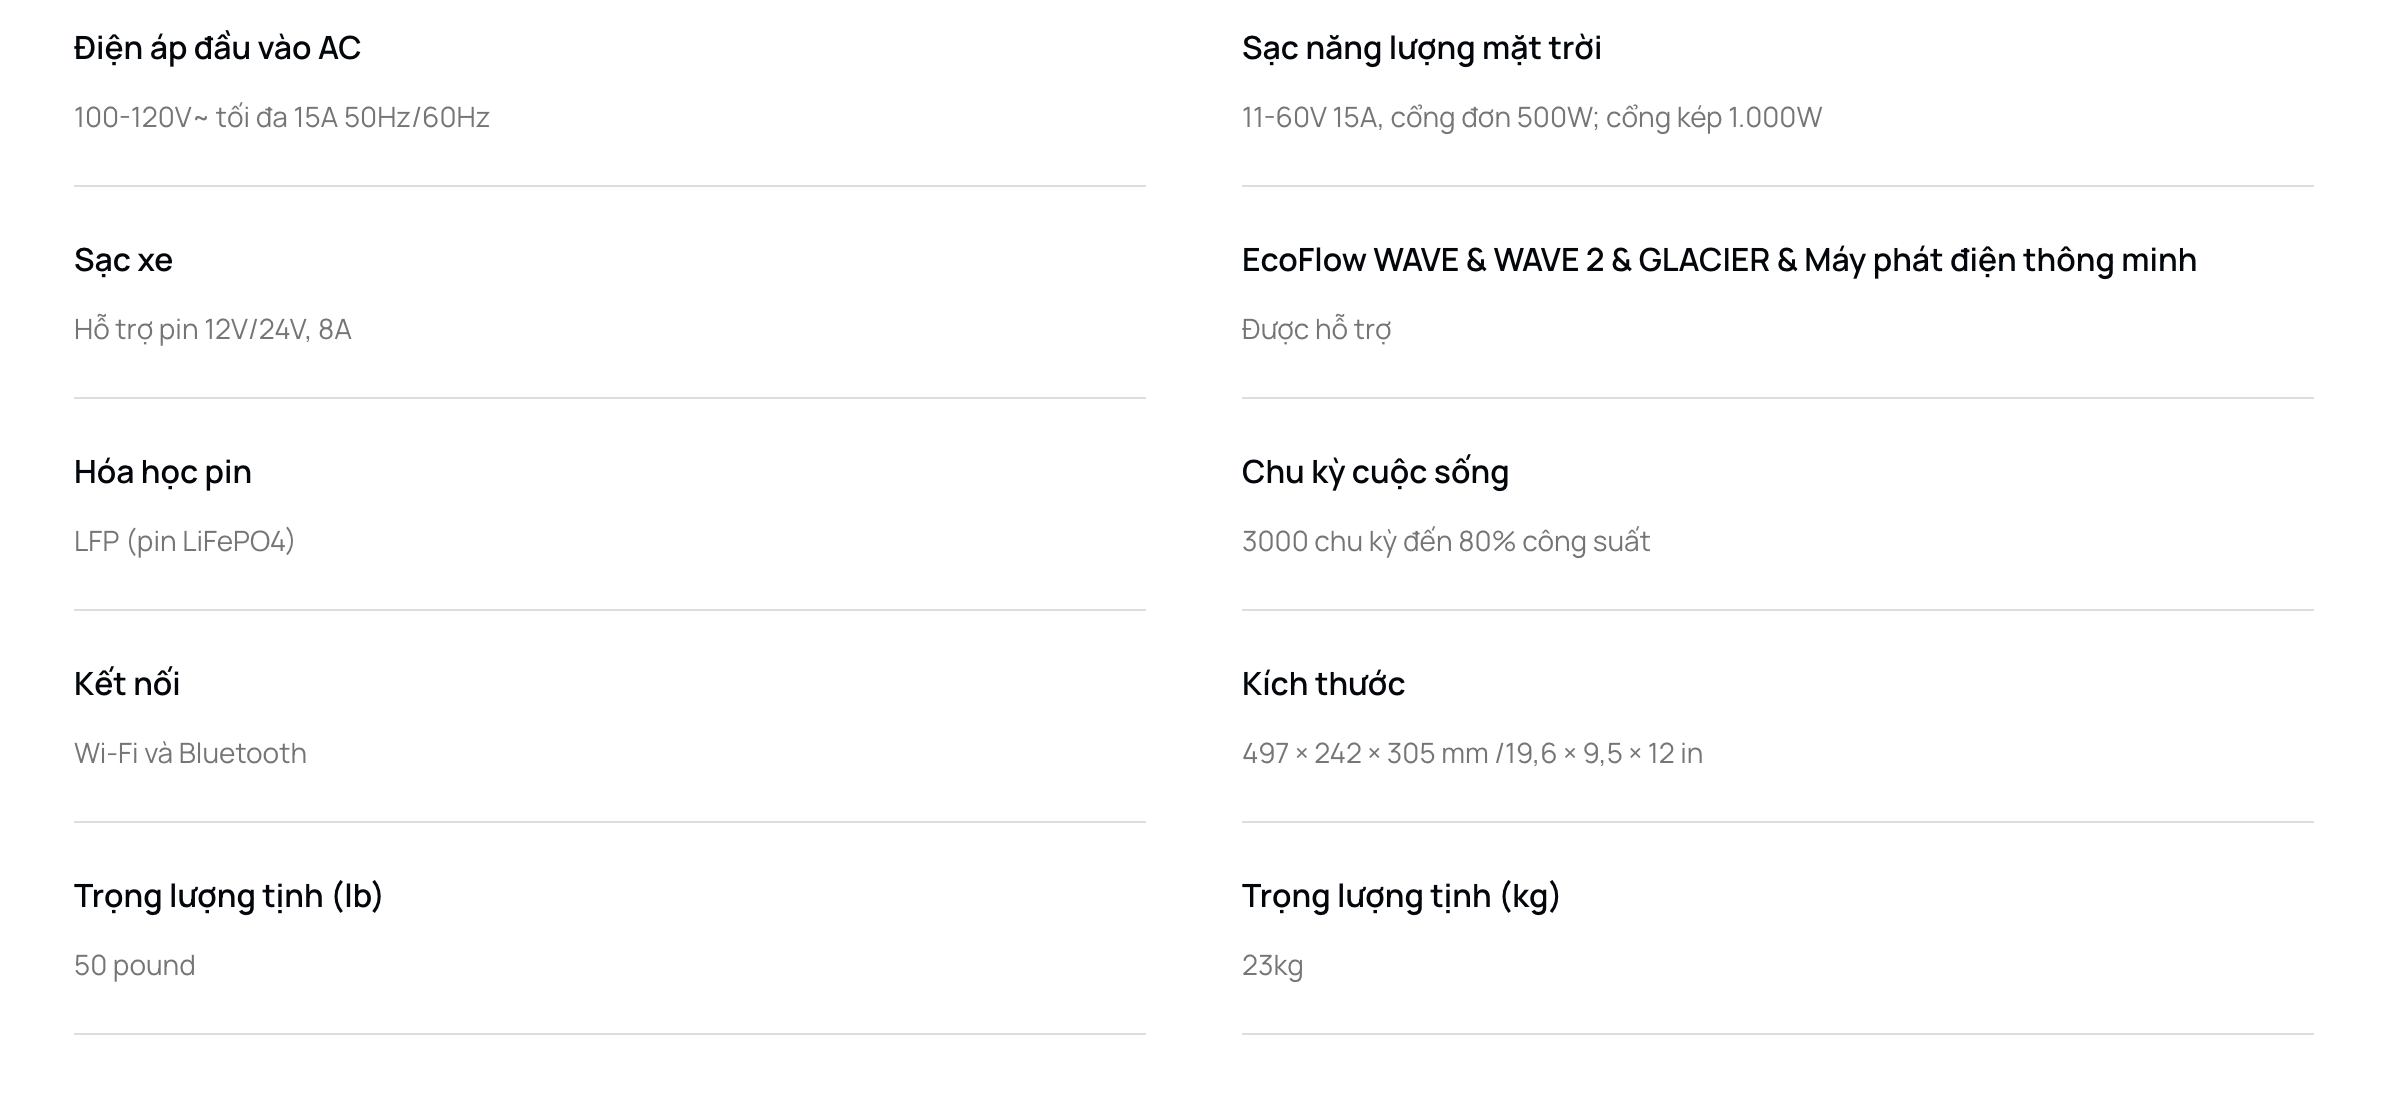
Task: Select the "100-120V~ tối đa 15A 50Hz/60Hz" value
Action: (x=281, y=118)
